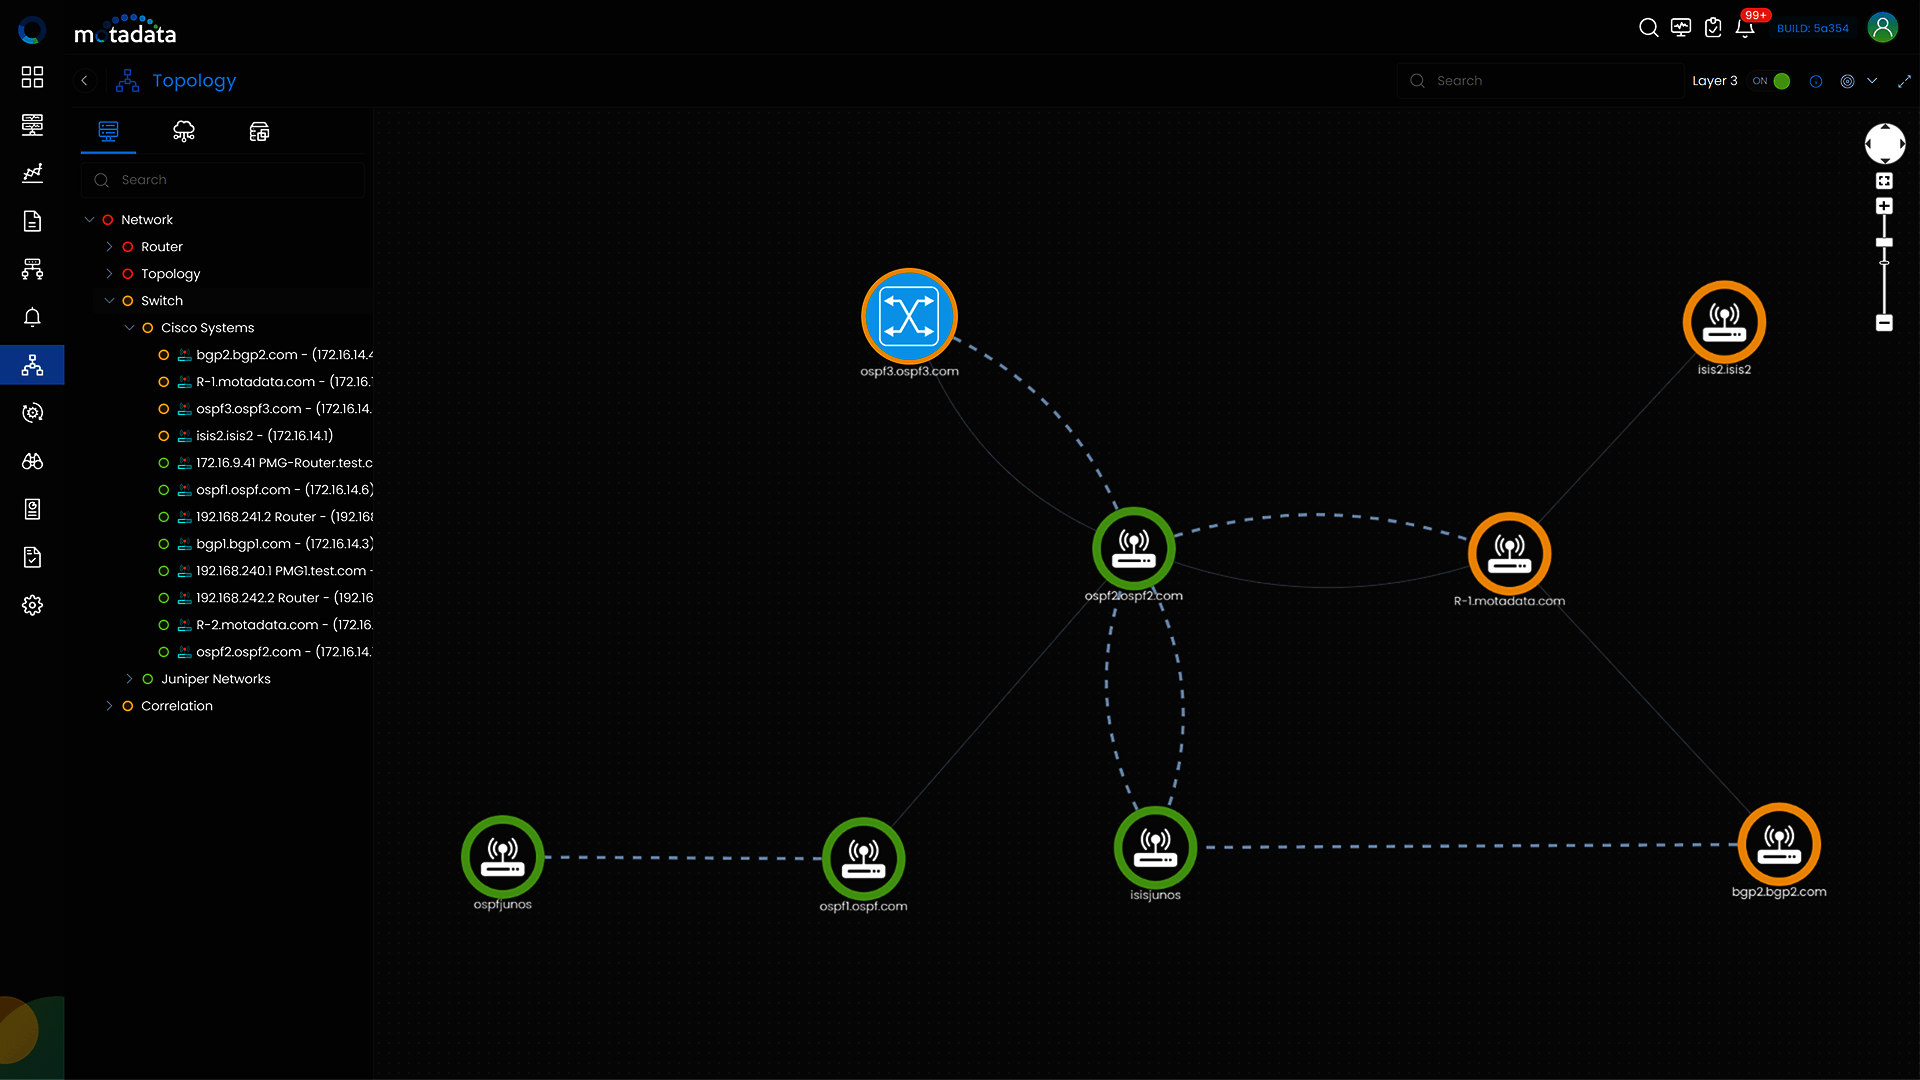Expand topology to fullscreen
This screenshot has width=1920, height=1080.
tap(1904, 81)
